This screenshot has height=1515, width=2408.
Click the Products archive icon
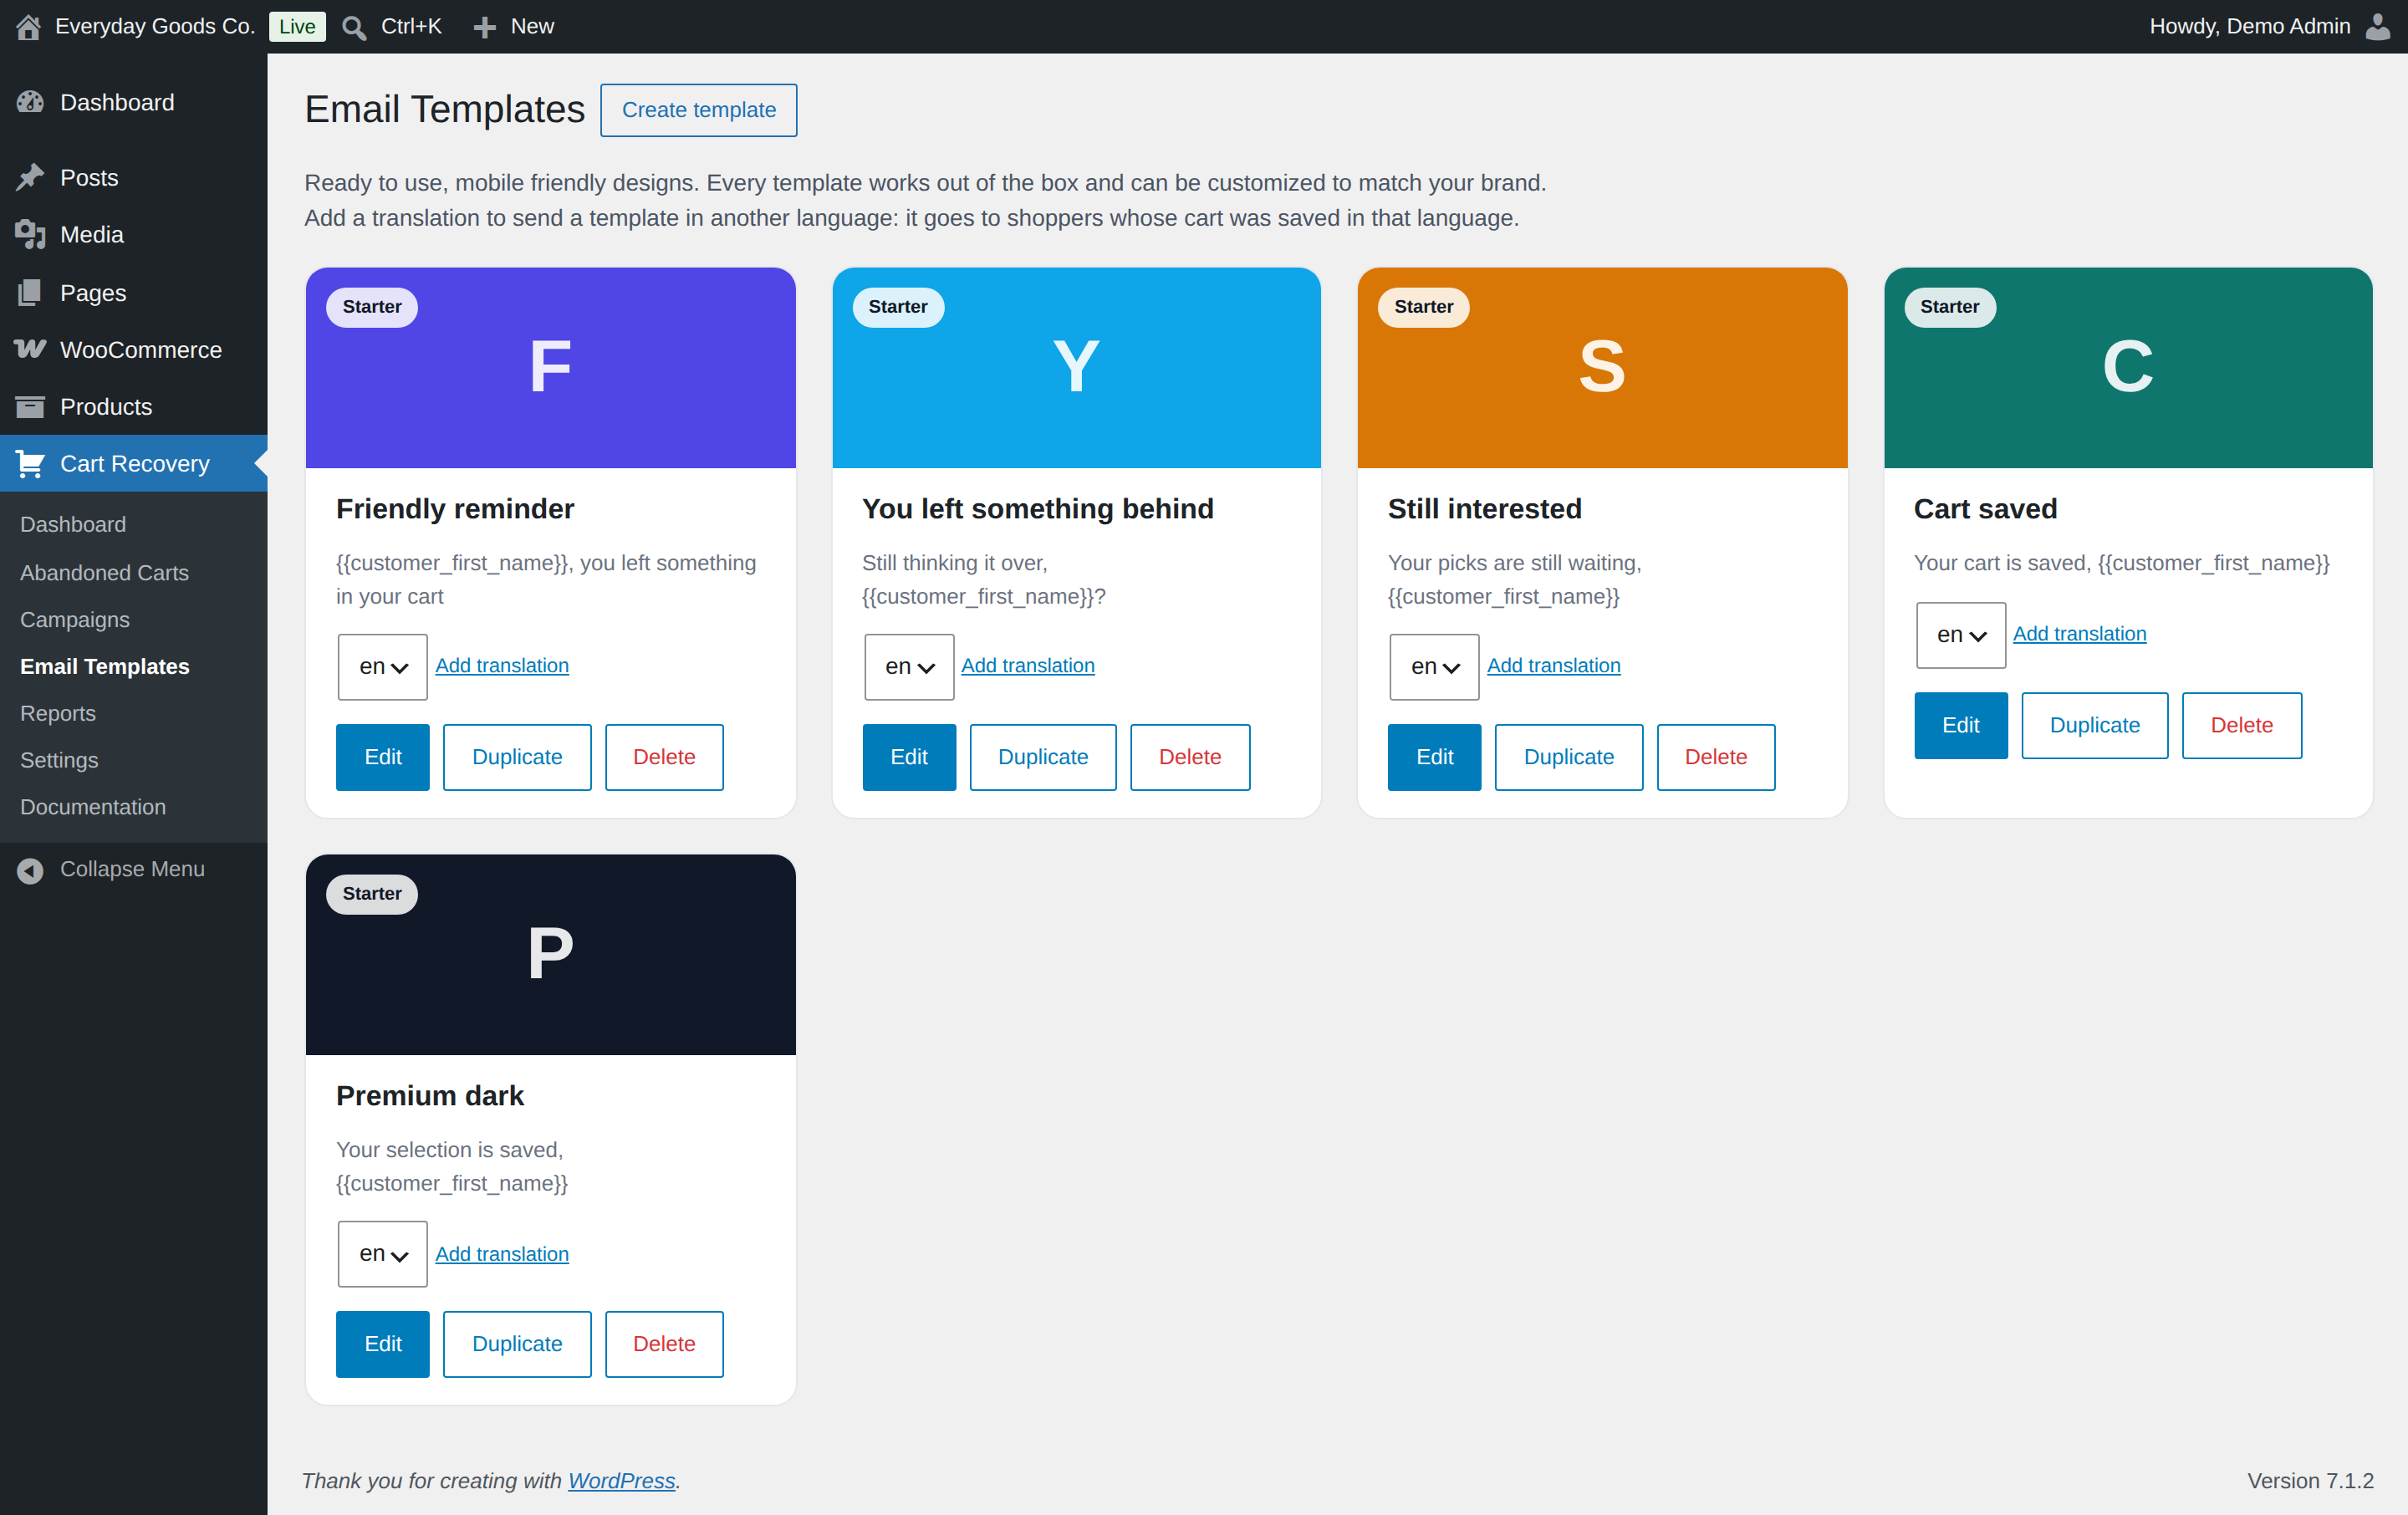click(x=30, y=406)
